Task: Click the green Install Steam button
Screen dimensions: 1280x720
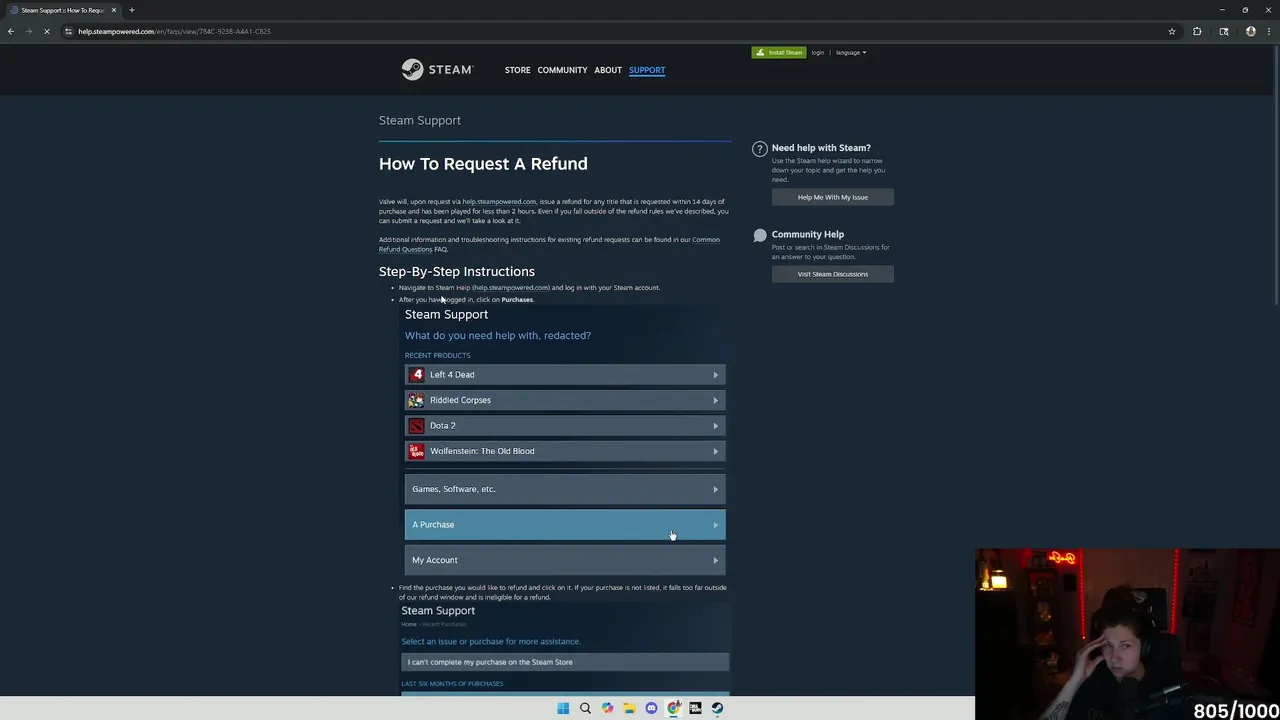Action: 779,52
